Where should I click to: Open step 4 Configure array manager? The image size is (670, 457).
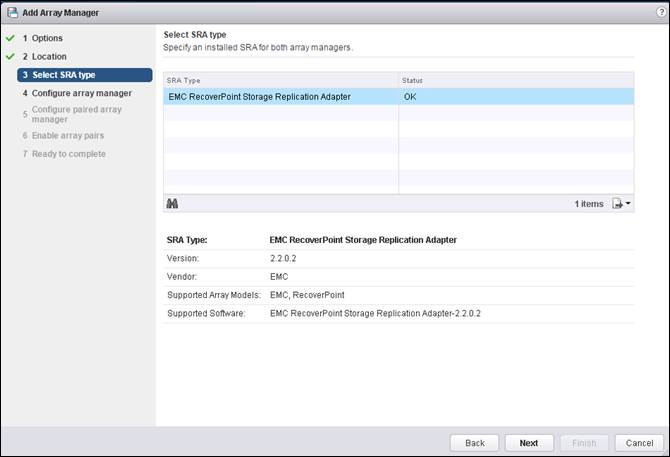tap(77, 93)
